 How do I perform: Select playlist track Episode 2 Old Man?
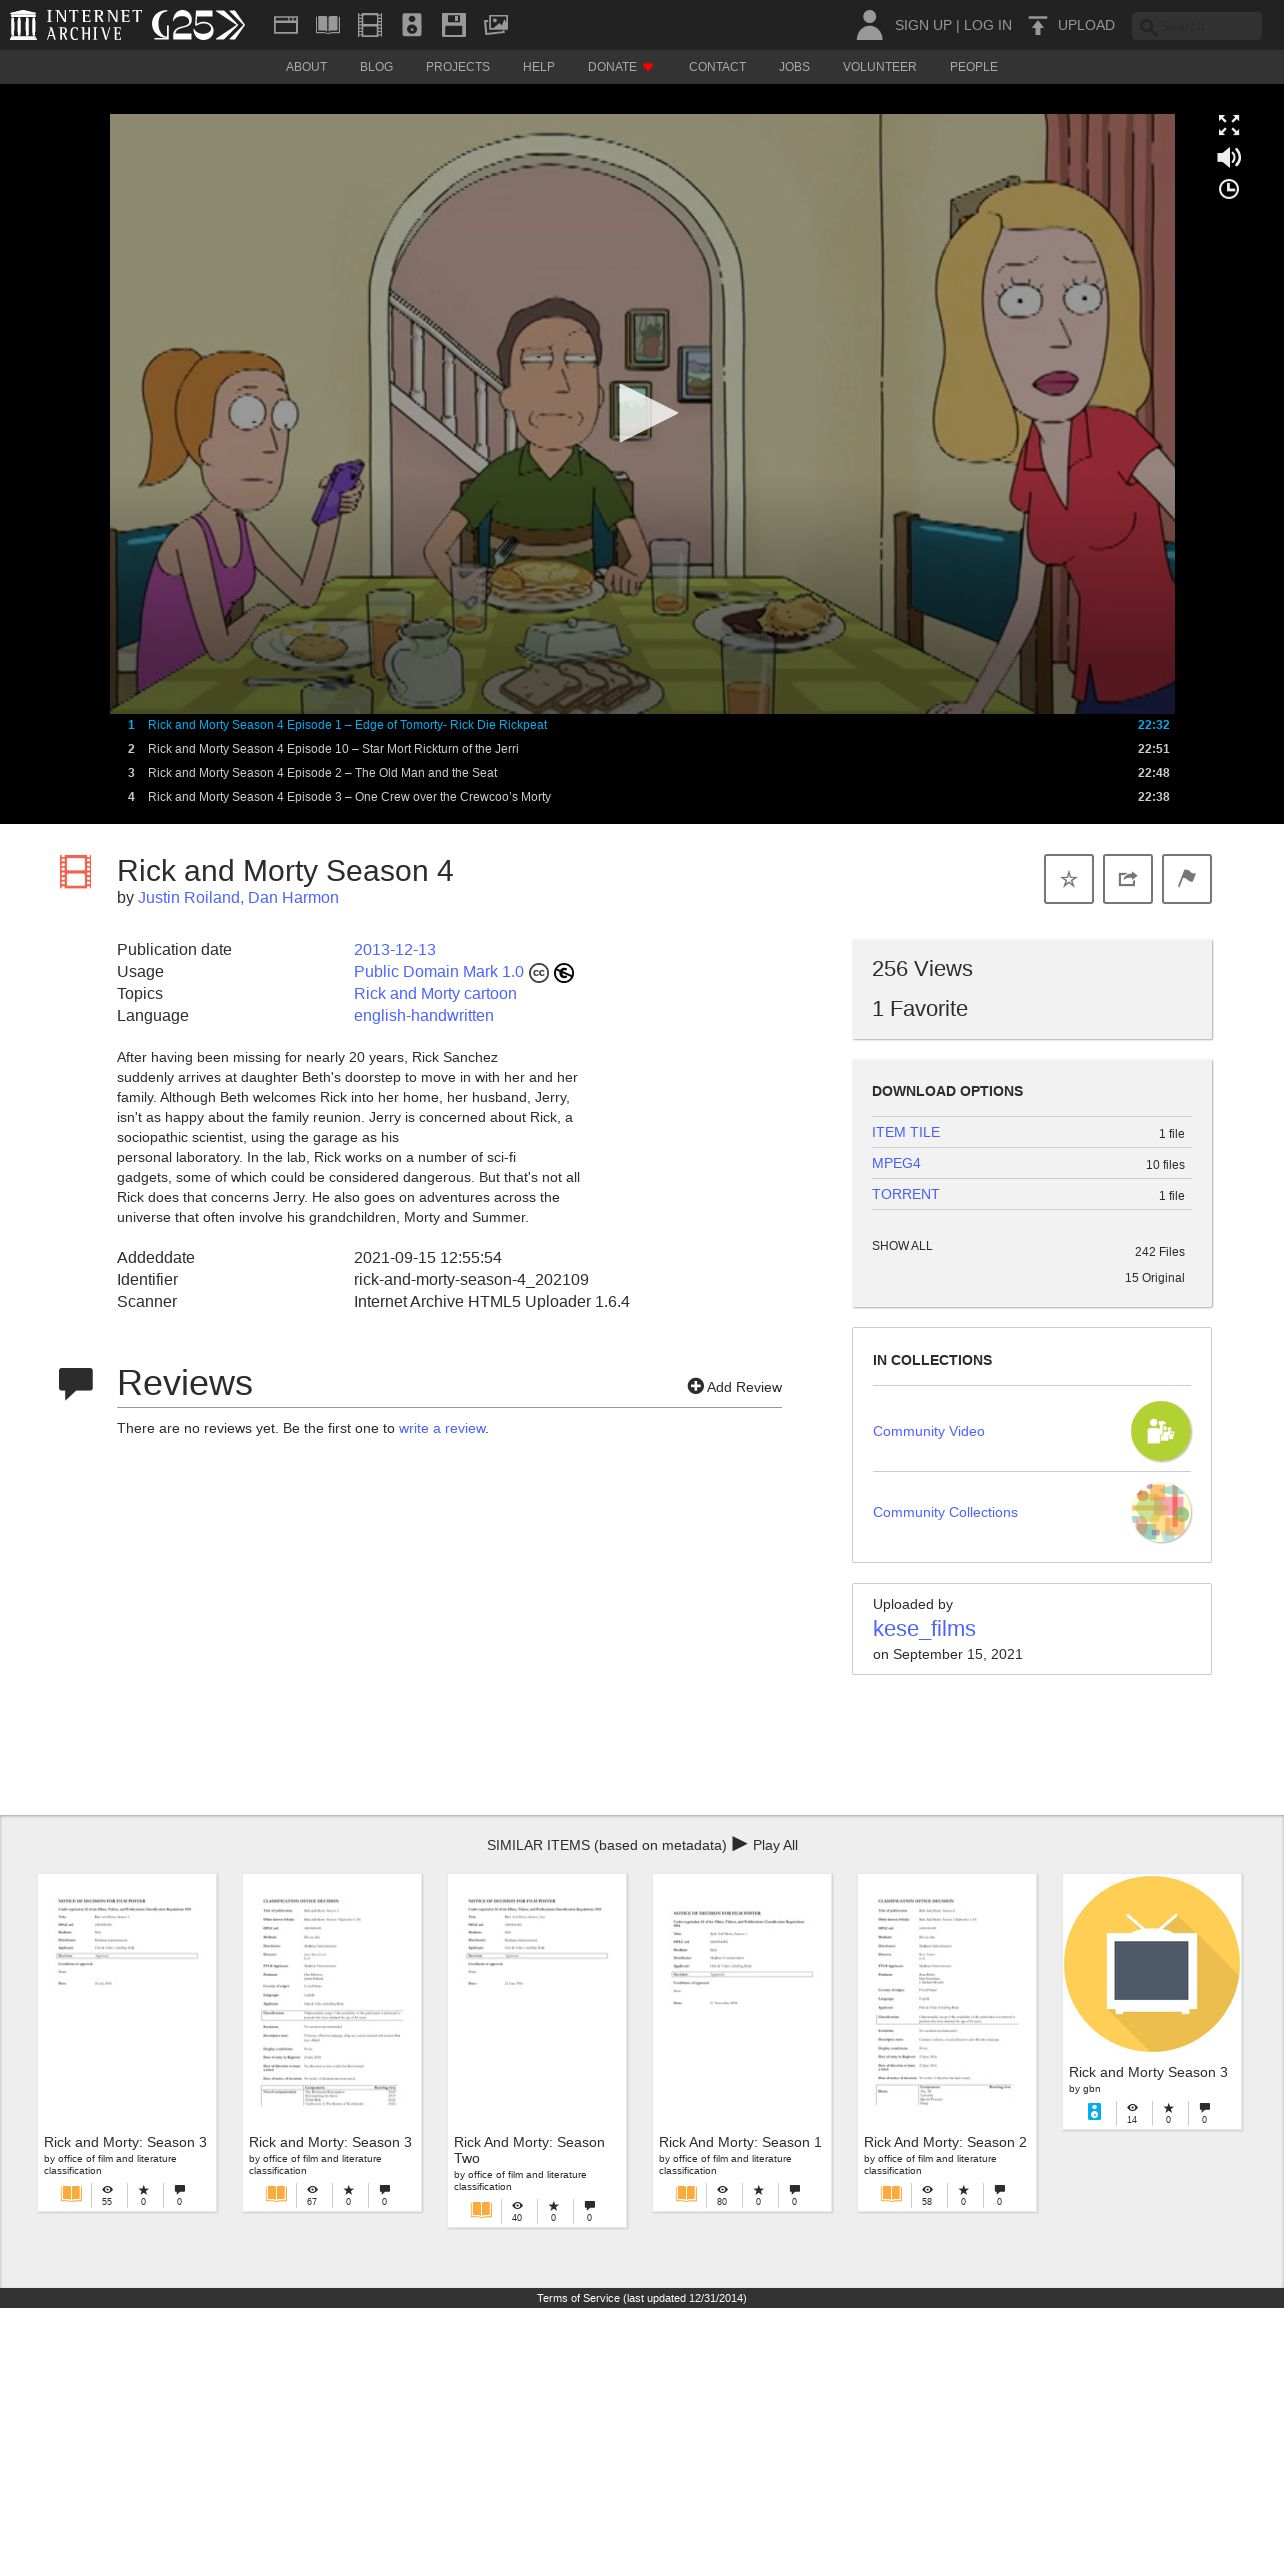click(642, 773)
